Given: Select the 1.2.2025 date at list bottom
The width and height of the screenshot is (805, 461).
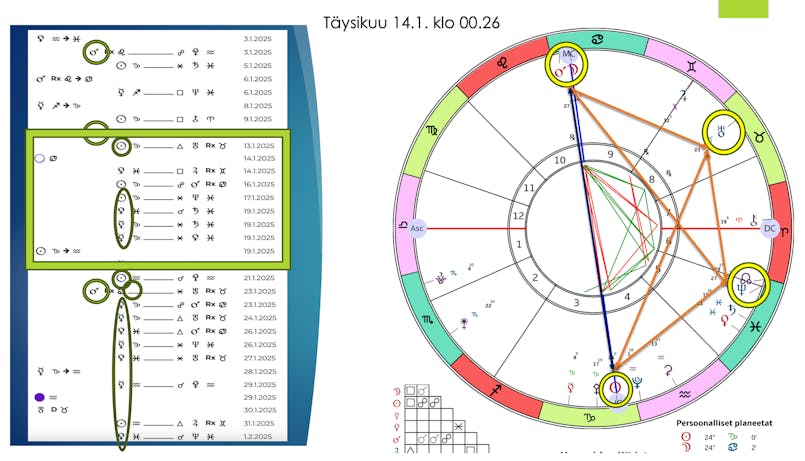Looking at the screenshot, I should tap(258, 437).
